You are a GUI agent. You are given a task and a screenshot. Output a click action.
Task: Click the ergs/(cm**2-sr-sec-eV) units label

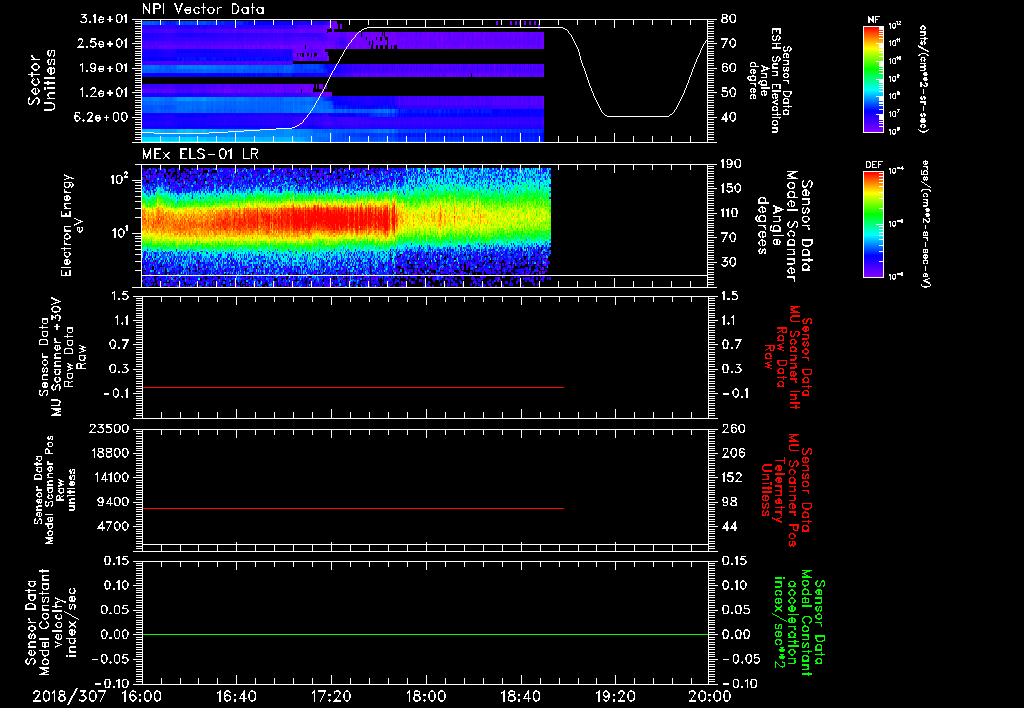926,223
